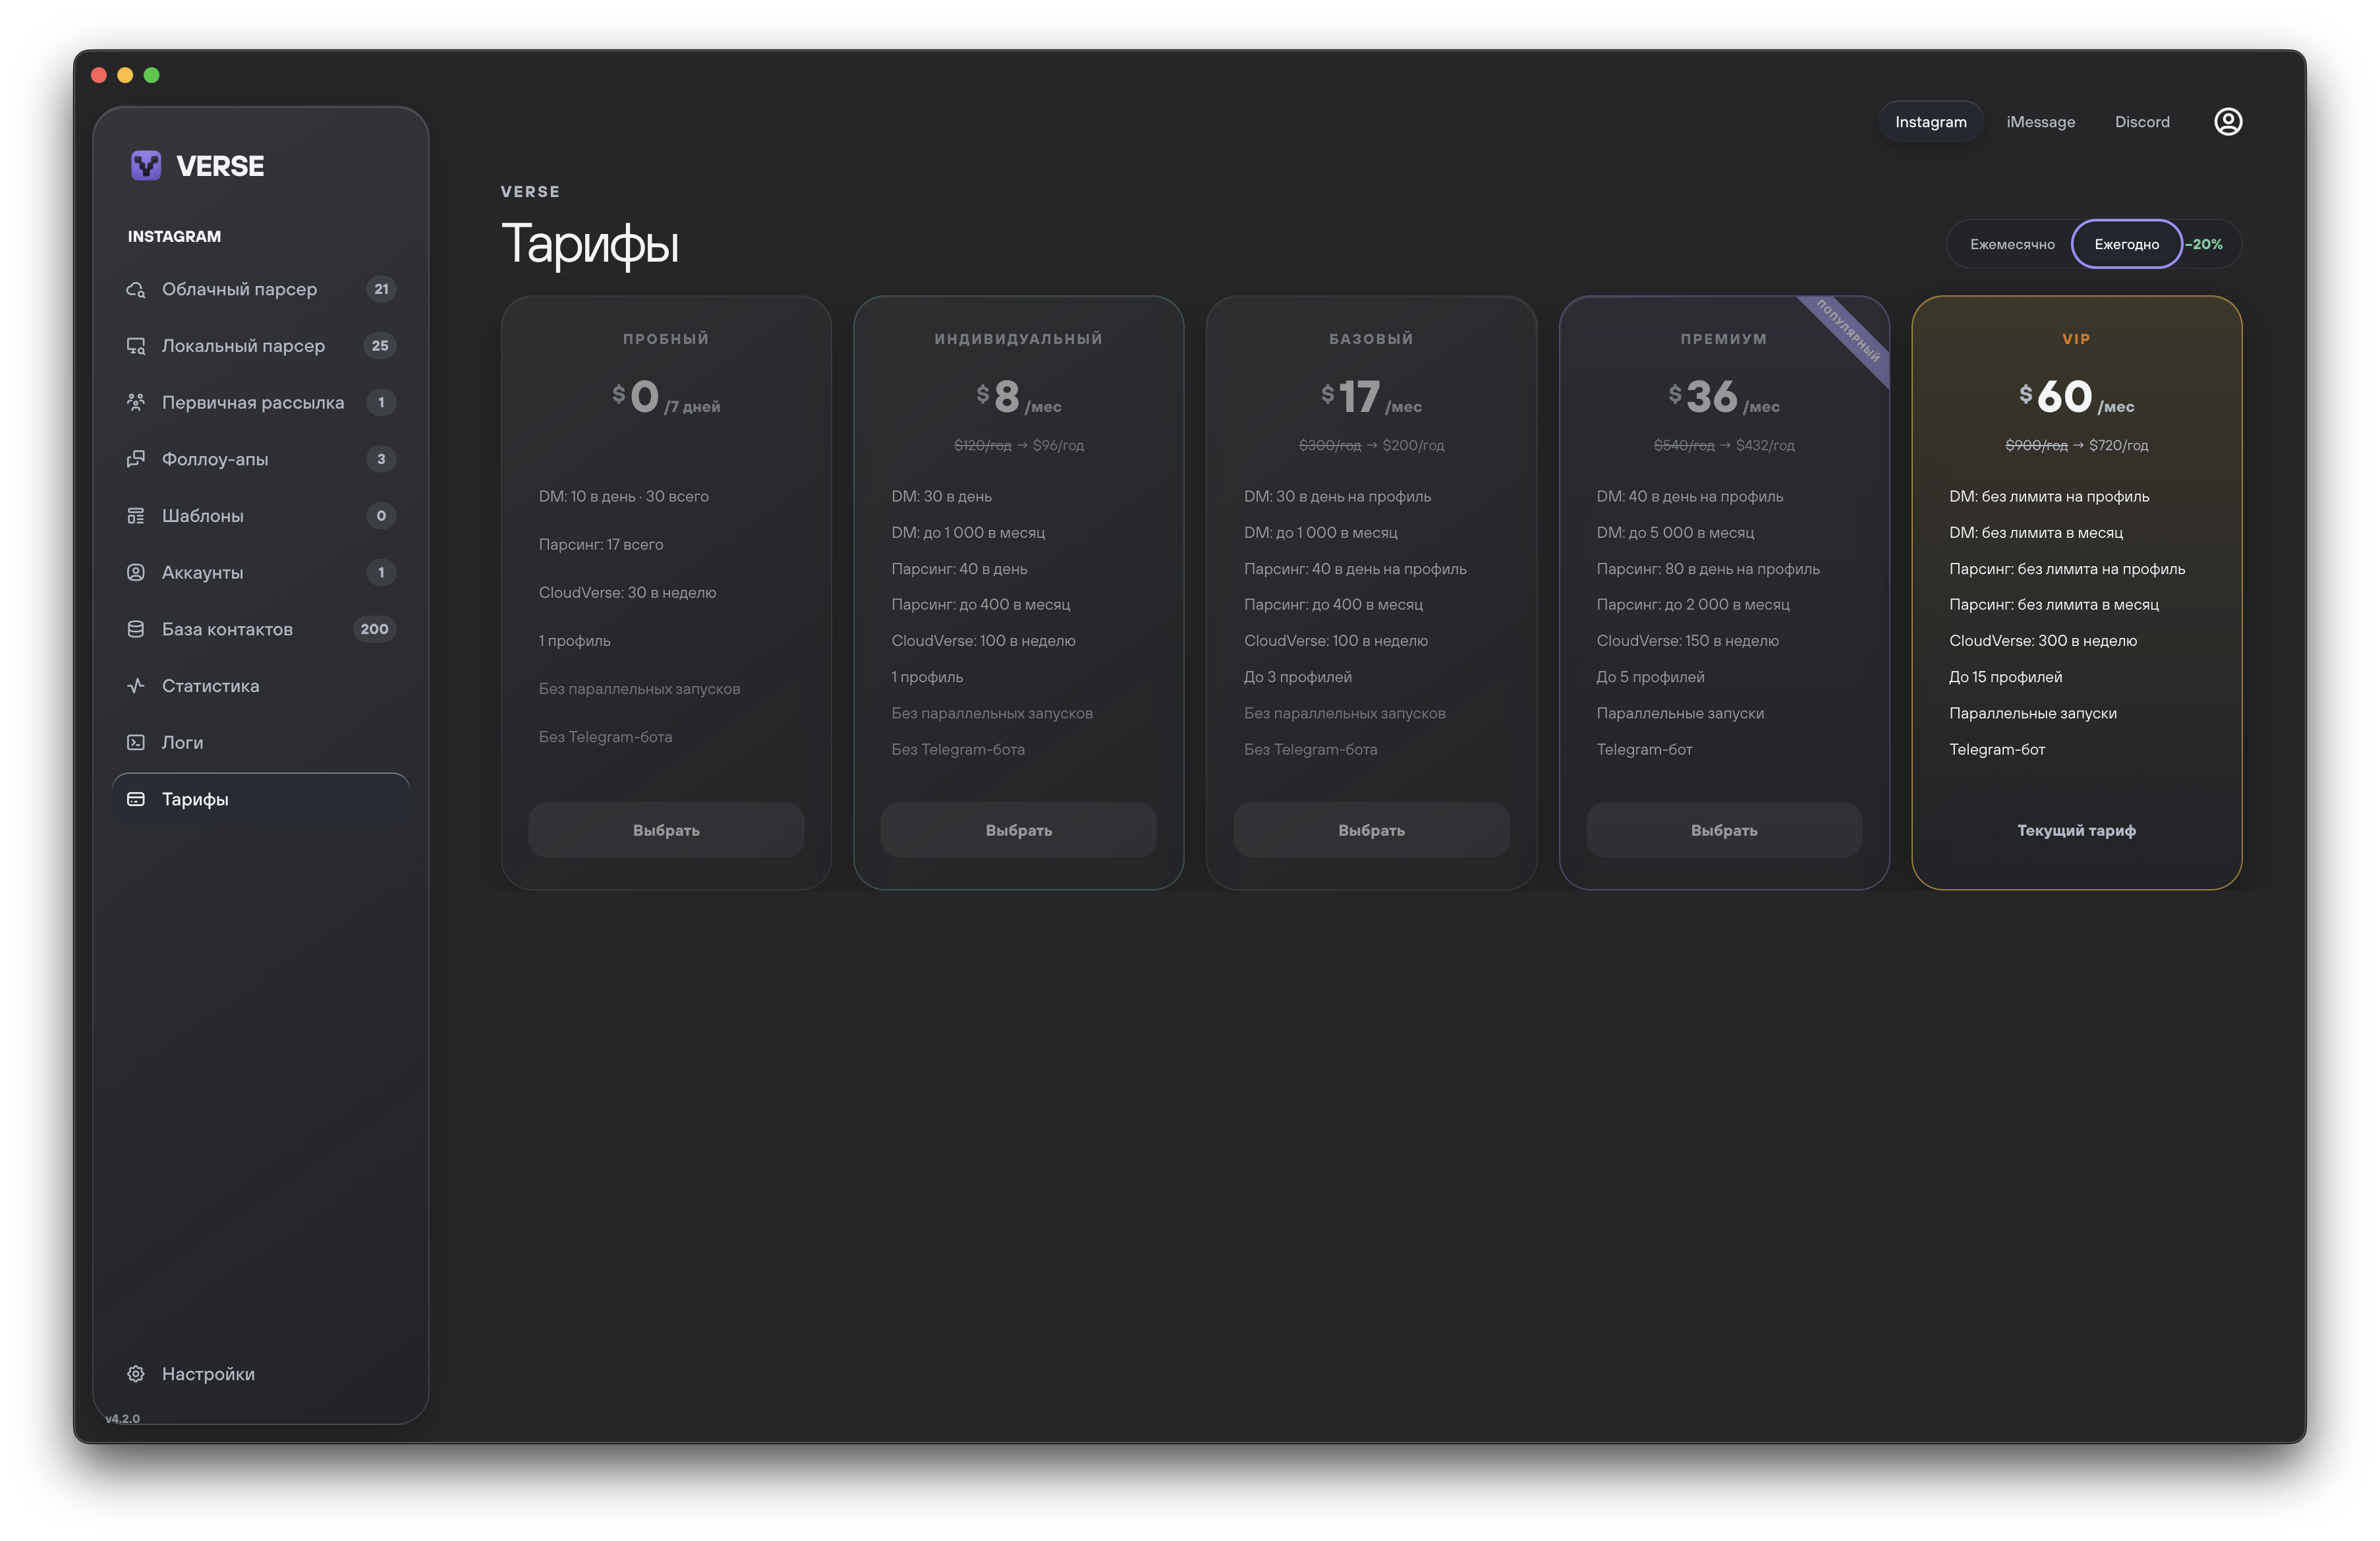The image size is (2380, 1541).
Task: Click the macOS green fullscreen button
Action: (x=152, y=75)
